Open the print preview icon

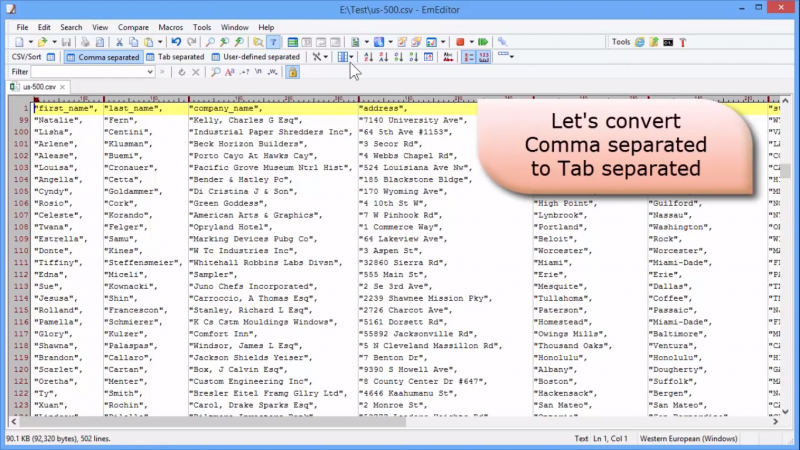click(100, 42)
